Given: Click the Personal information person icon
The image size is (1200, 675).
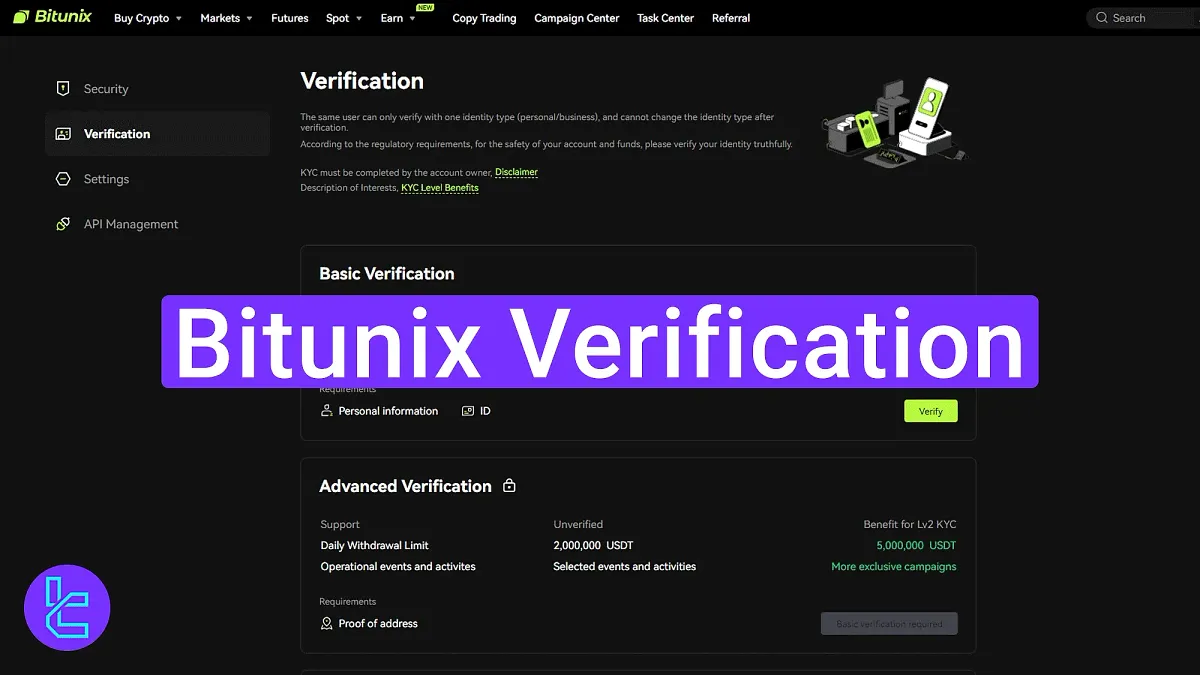Looking at the screenshot, I should [326, 410].
